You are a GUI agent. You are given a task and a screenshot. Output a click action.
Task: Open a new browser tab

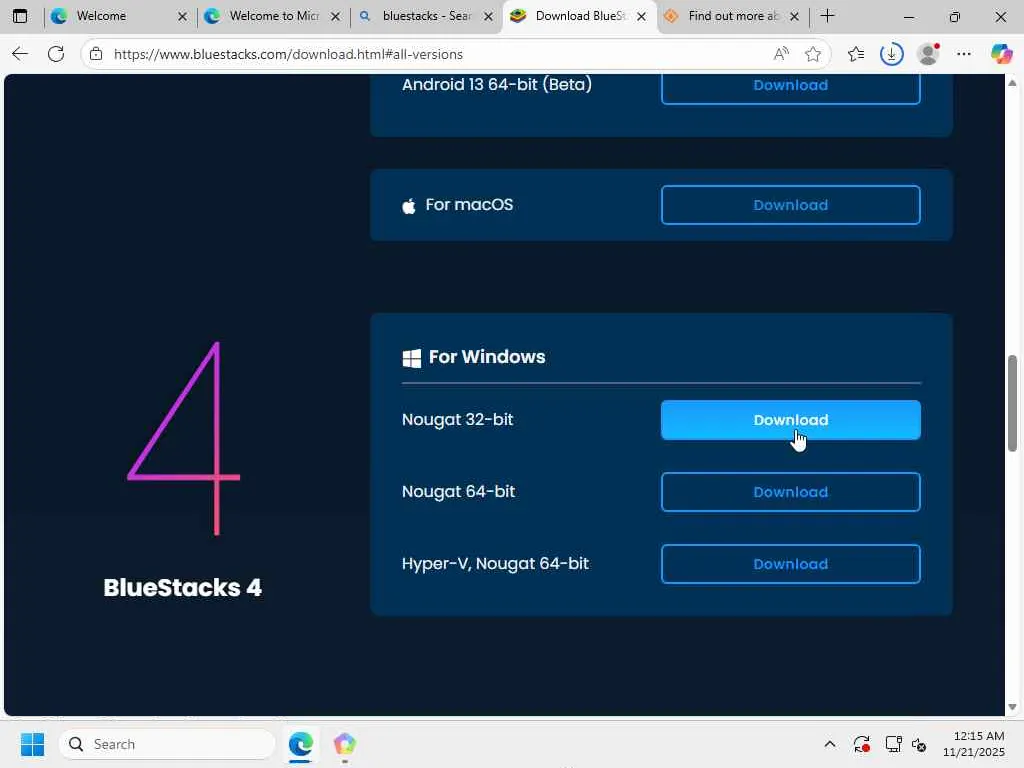click(827, 16)
